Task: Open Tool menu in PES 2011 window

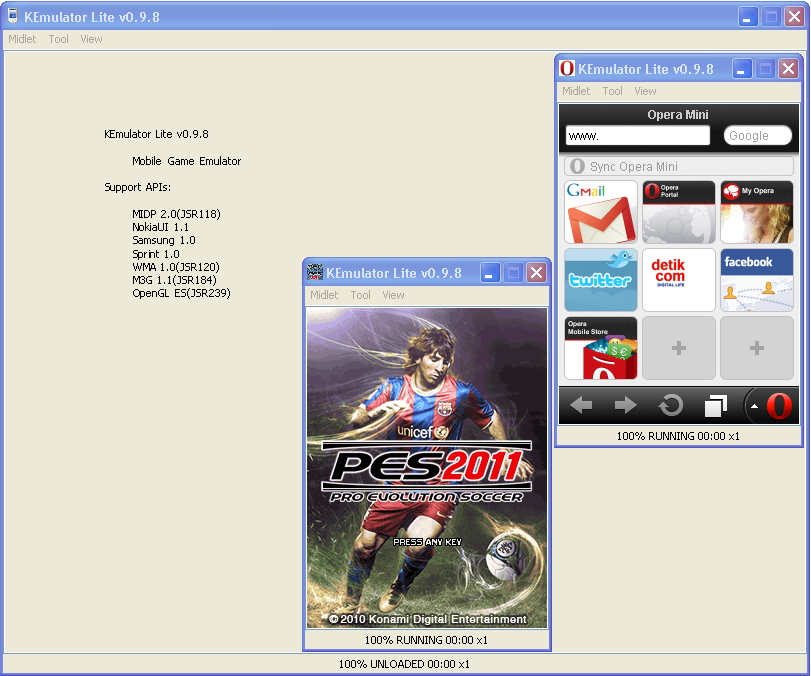Action: (361, 295)
